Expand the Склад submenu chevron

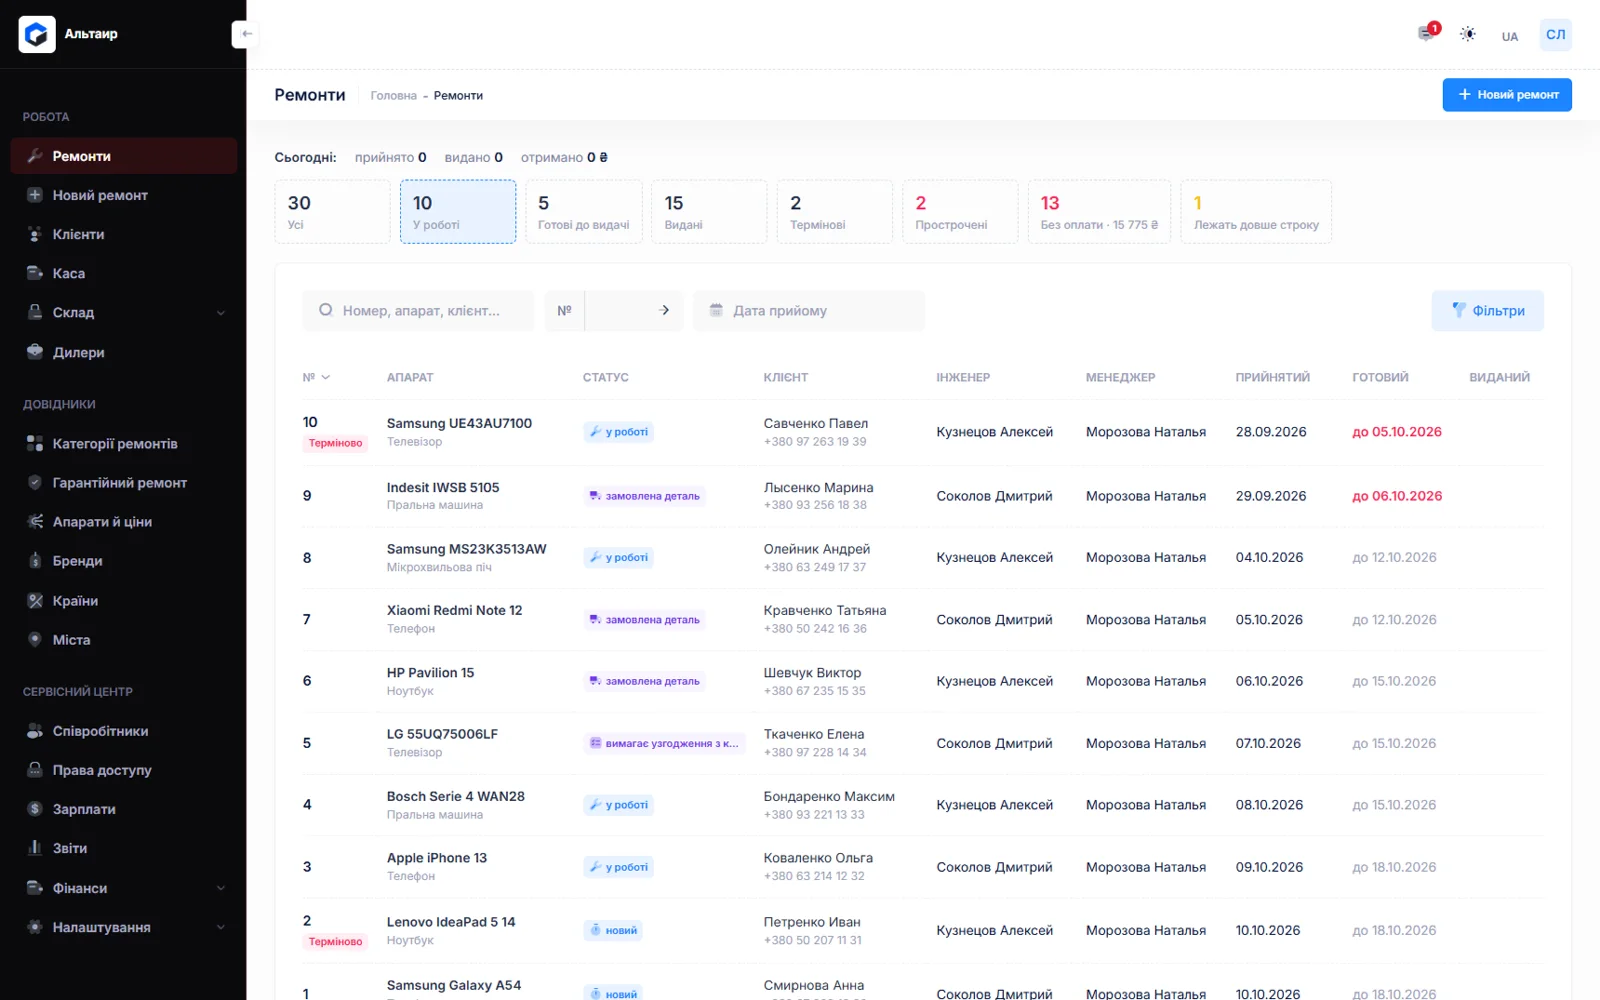221,313
